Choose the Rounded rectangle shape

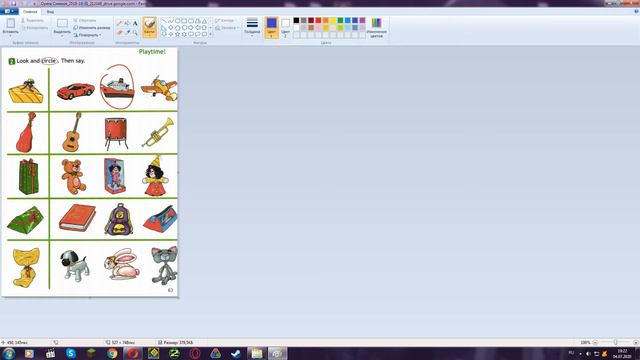tap(191, 21)
